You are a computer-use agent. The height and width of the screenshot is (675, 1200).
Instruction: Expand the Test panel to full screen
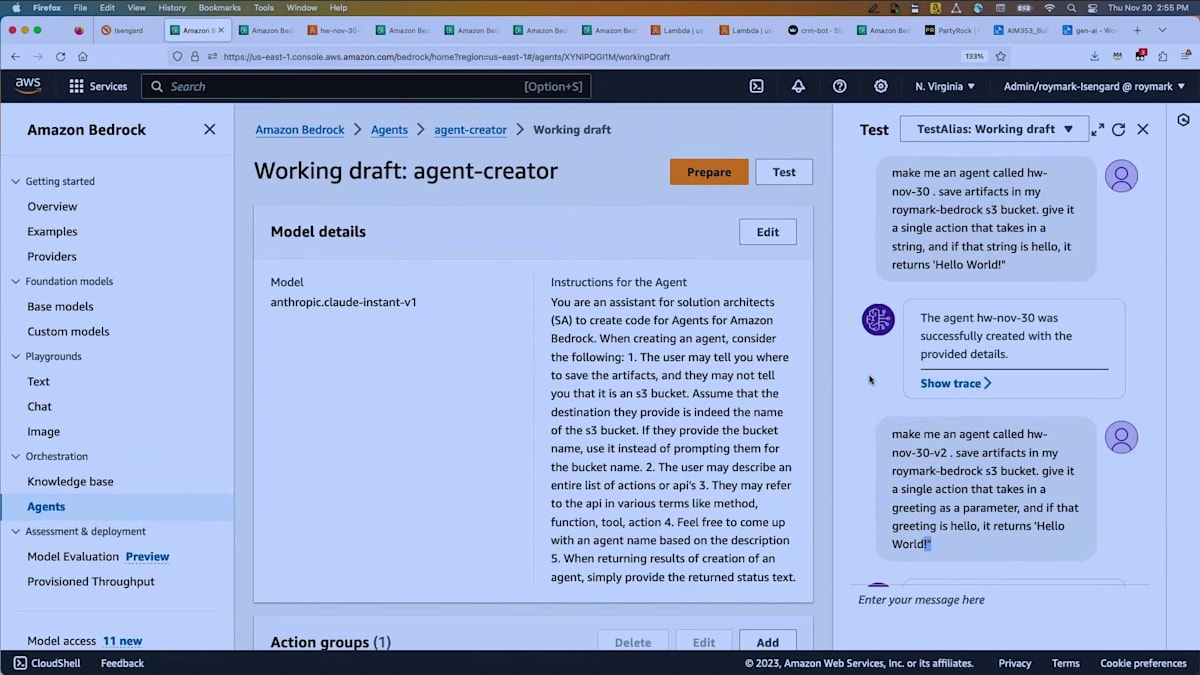(x=1097, y=129)
